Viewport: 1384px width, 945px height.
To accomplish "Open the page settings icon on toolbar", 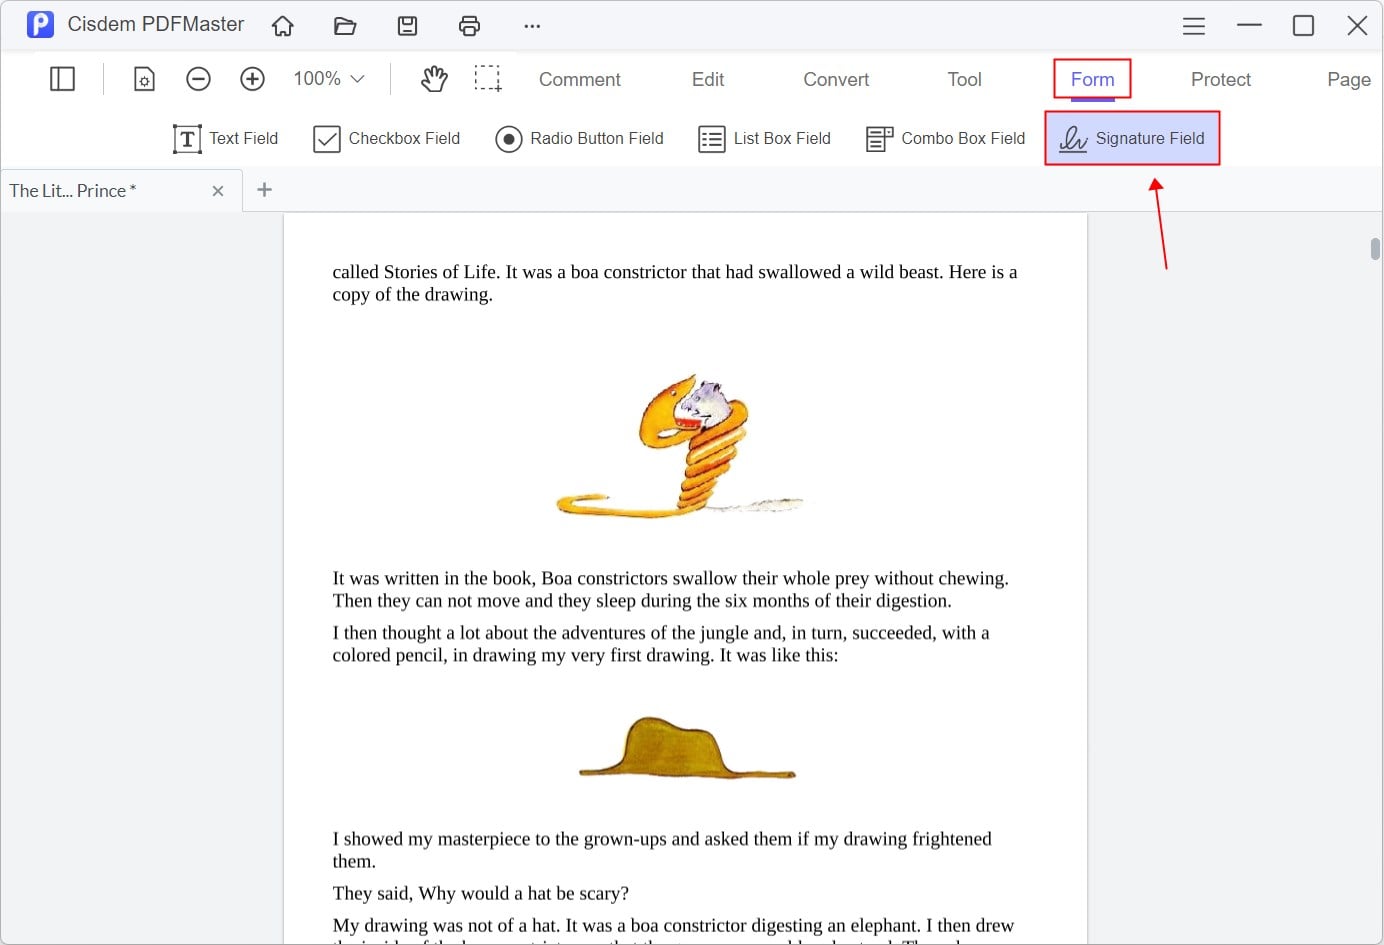I will tap(144, 78).
